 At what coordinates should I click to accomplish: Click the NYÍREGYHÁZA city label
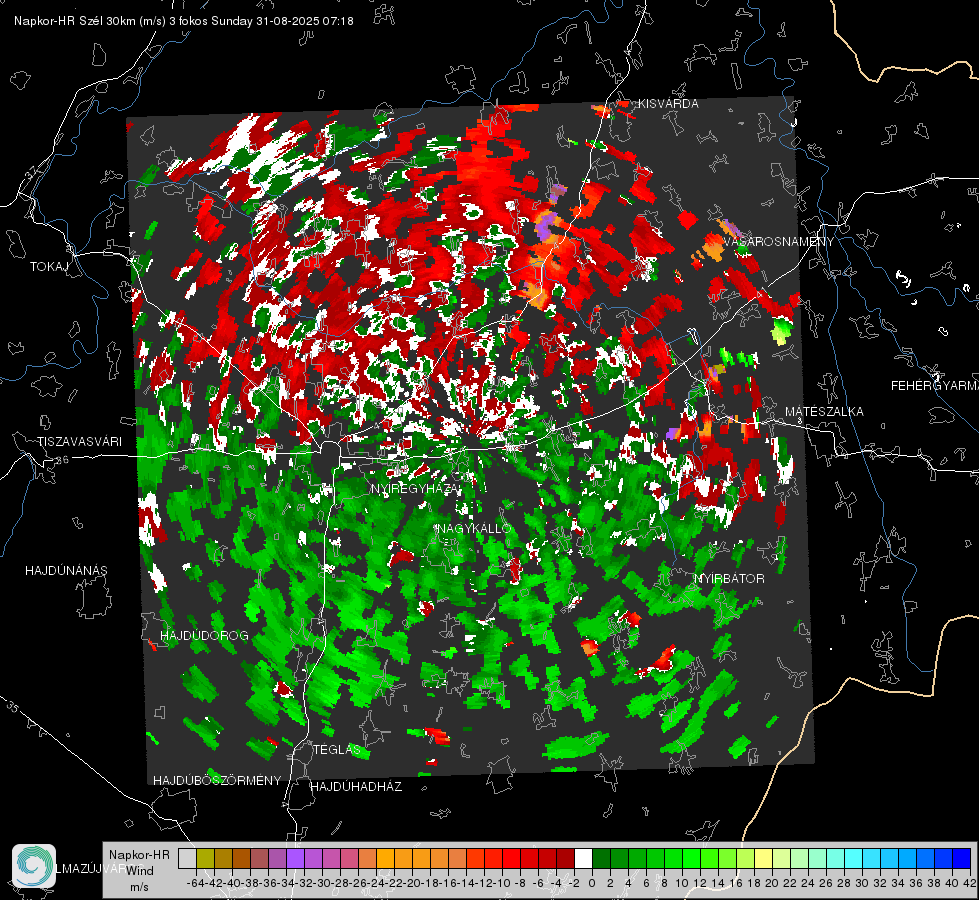pos(416,488)
